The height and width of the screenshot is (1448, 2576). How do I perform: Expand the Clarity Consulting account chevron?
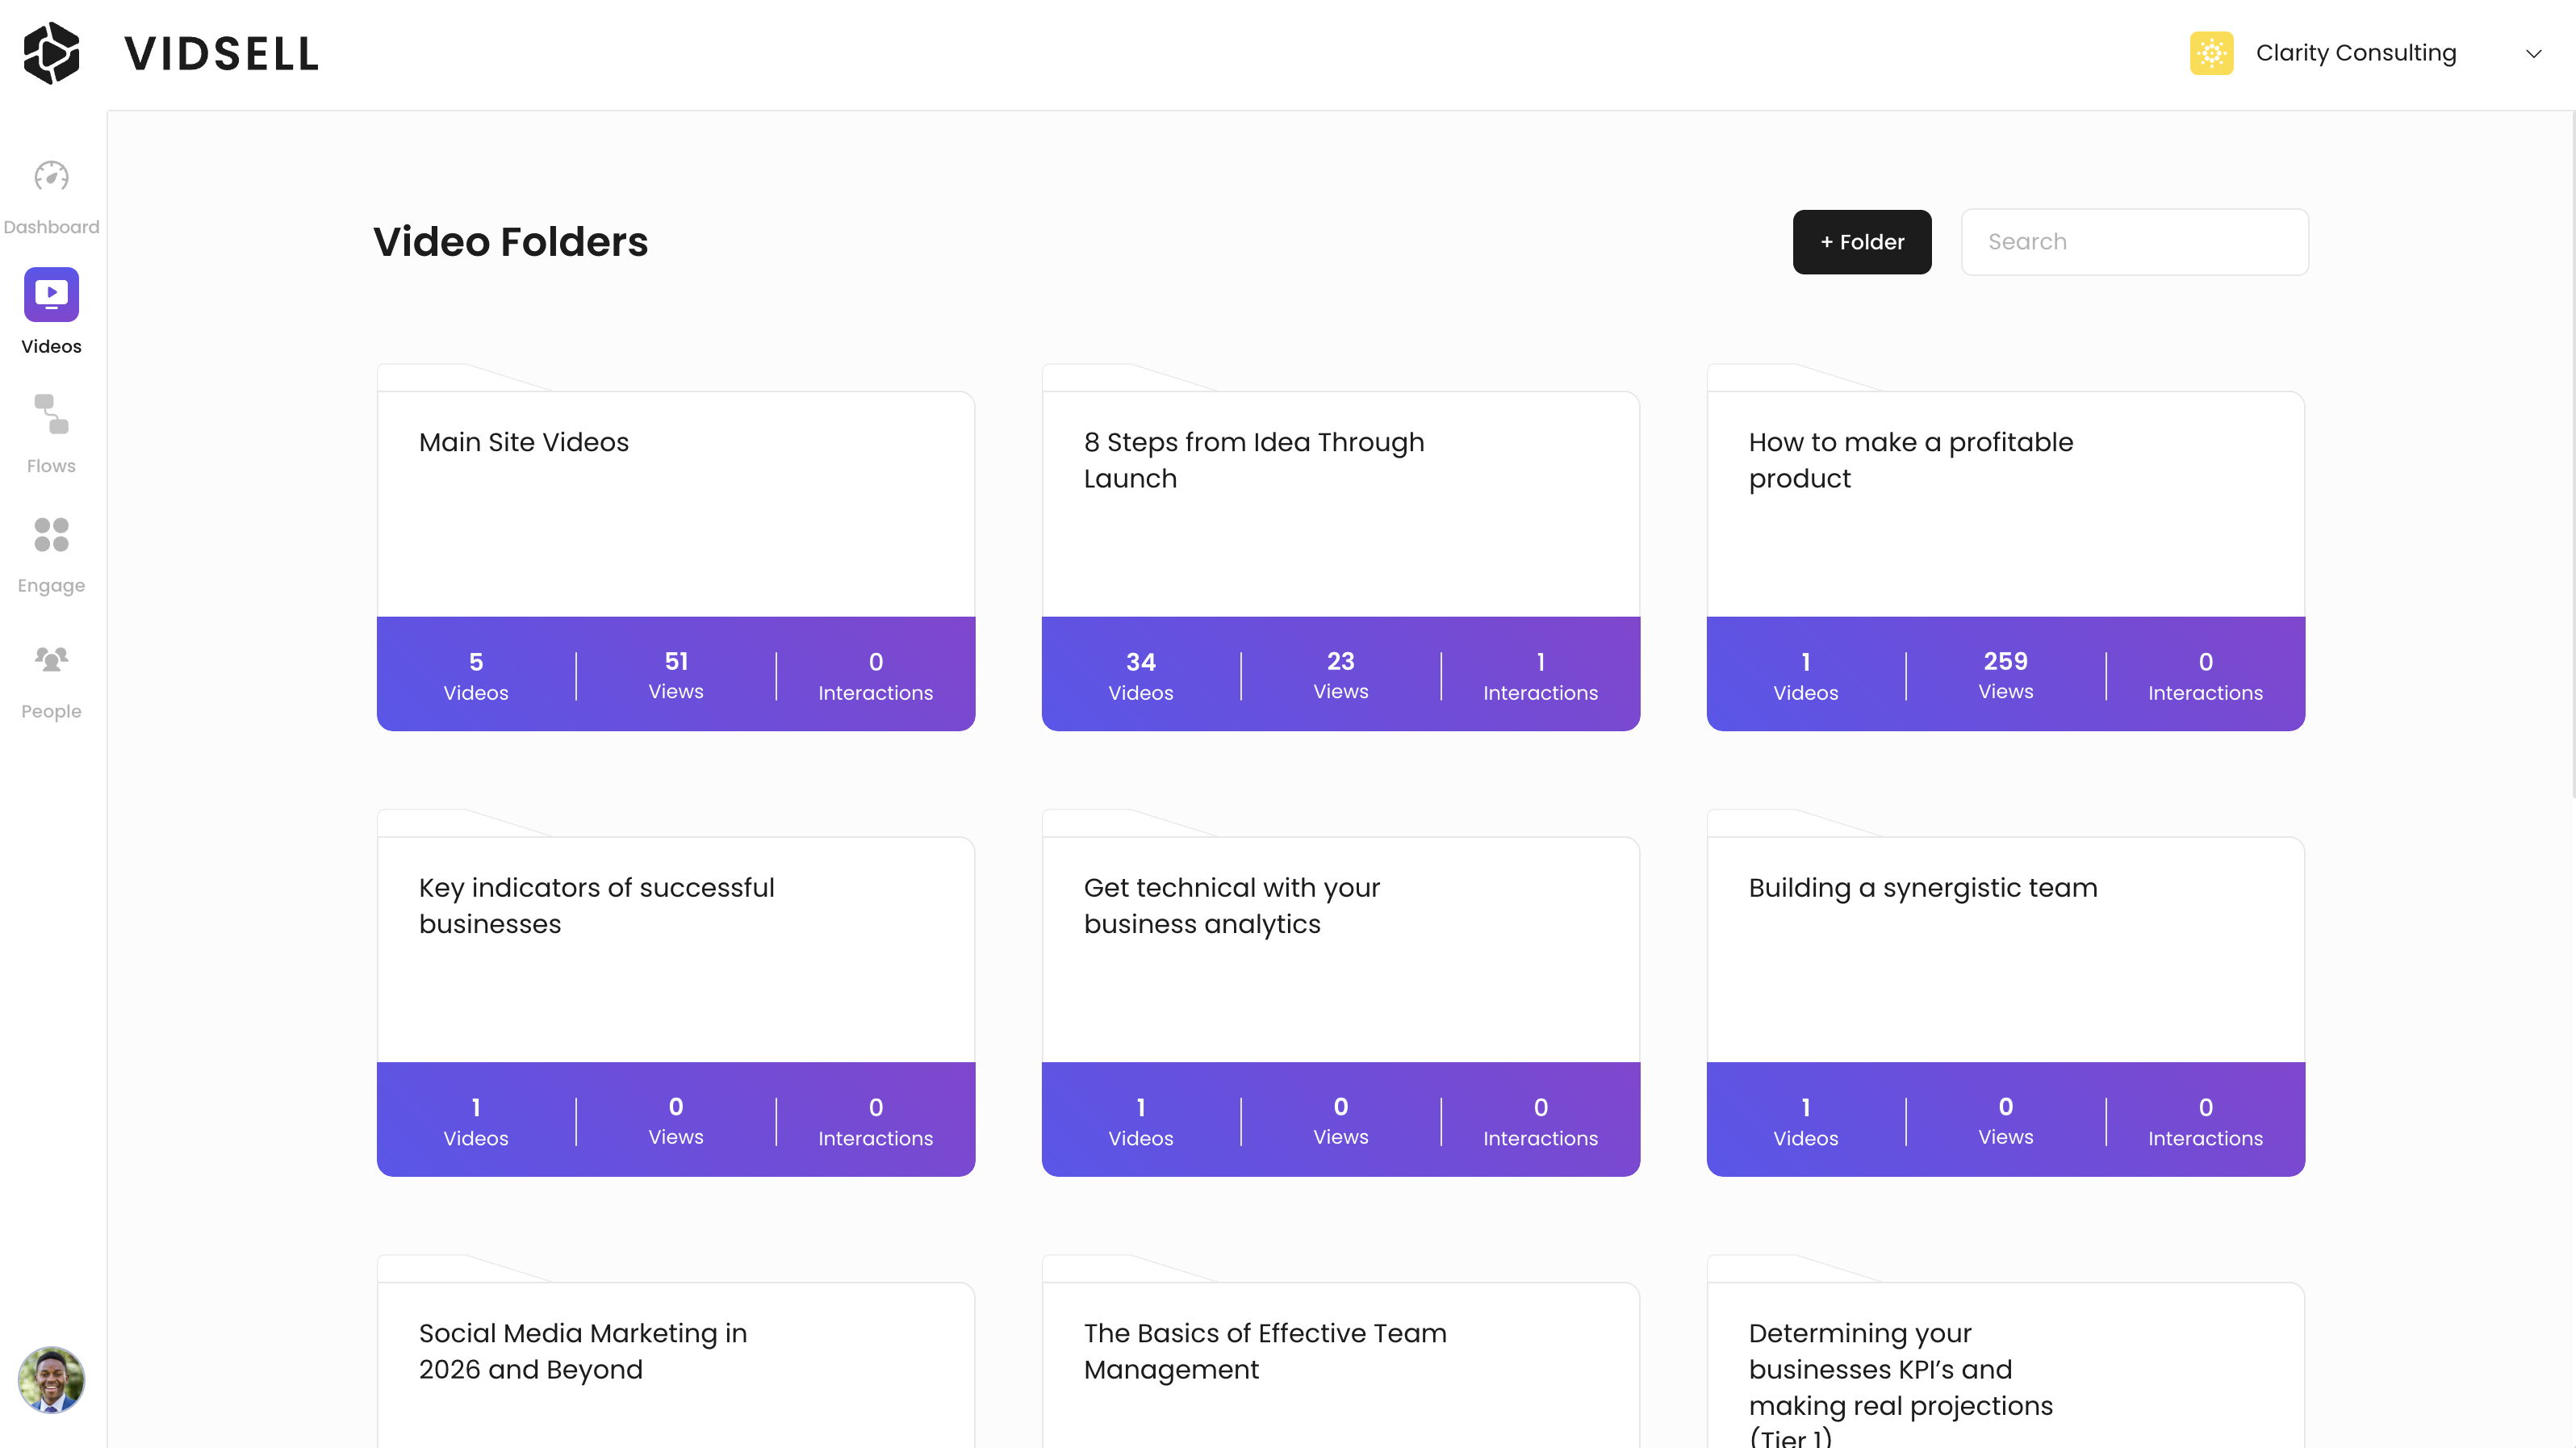[x=2533, y=54]
